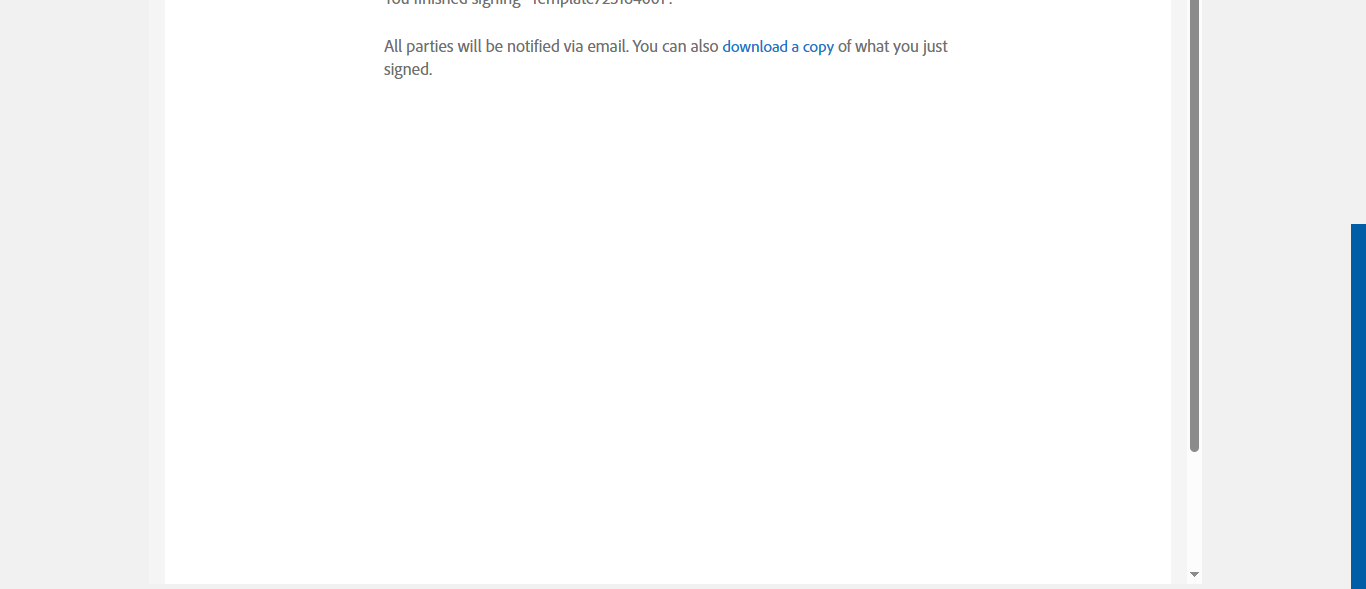The width and height of the screenshot is (1366, 589).
Task: Click the scrollbar down arrow
Action: pyautogui.click(x=1194, y=575)
